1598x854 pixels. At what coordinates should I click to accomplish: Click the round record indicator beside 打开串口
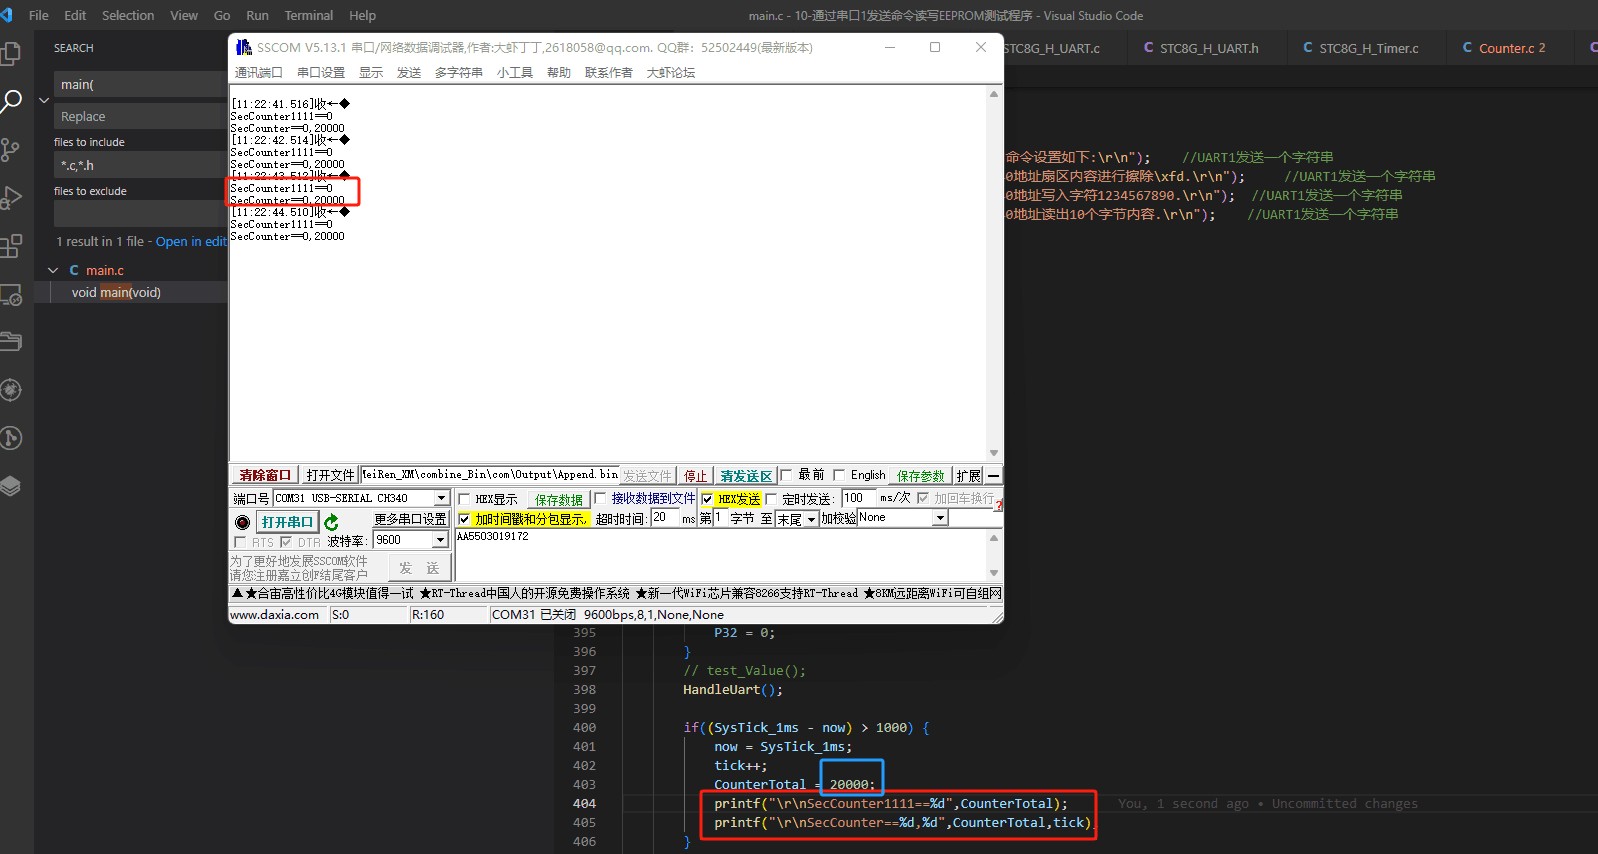(242, 522)
